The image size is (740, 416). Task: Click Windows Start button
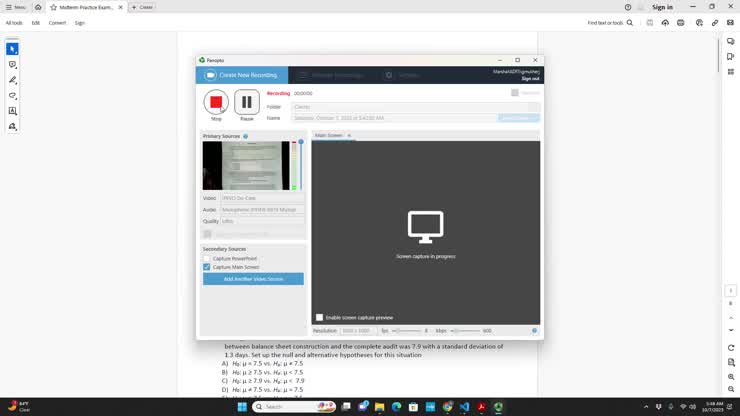pos(242,407)
